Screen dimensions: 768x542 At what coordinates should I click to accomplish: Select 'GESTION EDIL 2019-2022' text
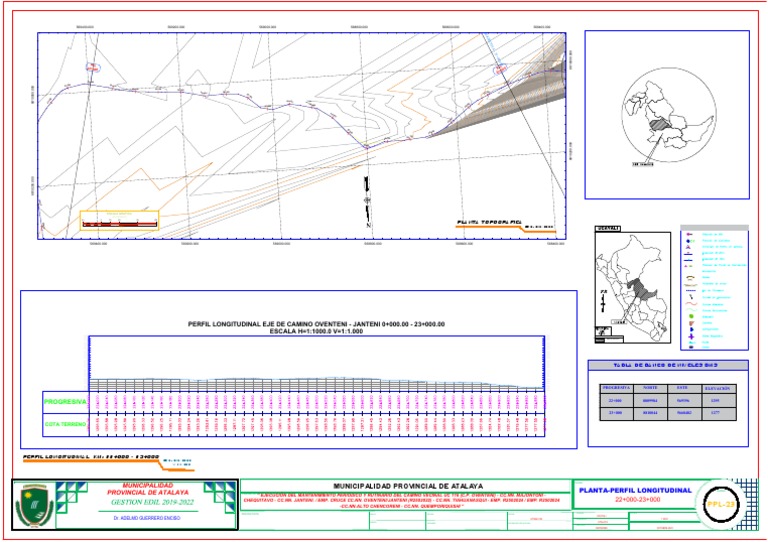(152, 502)
